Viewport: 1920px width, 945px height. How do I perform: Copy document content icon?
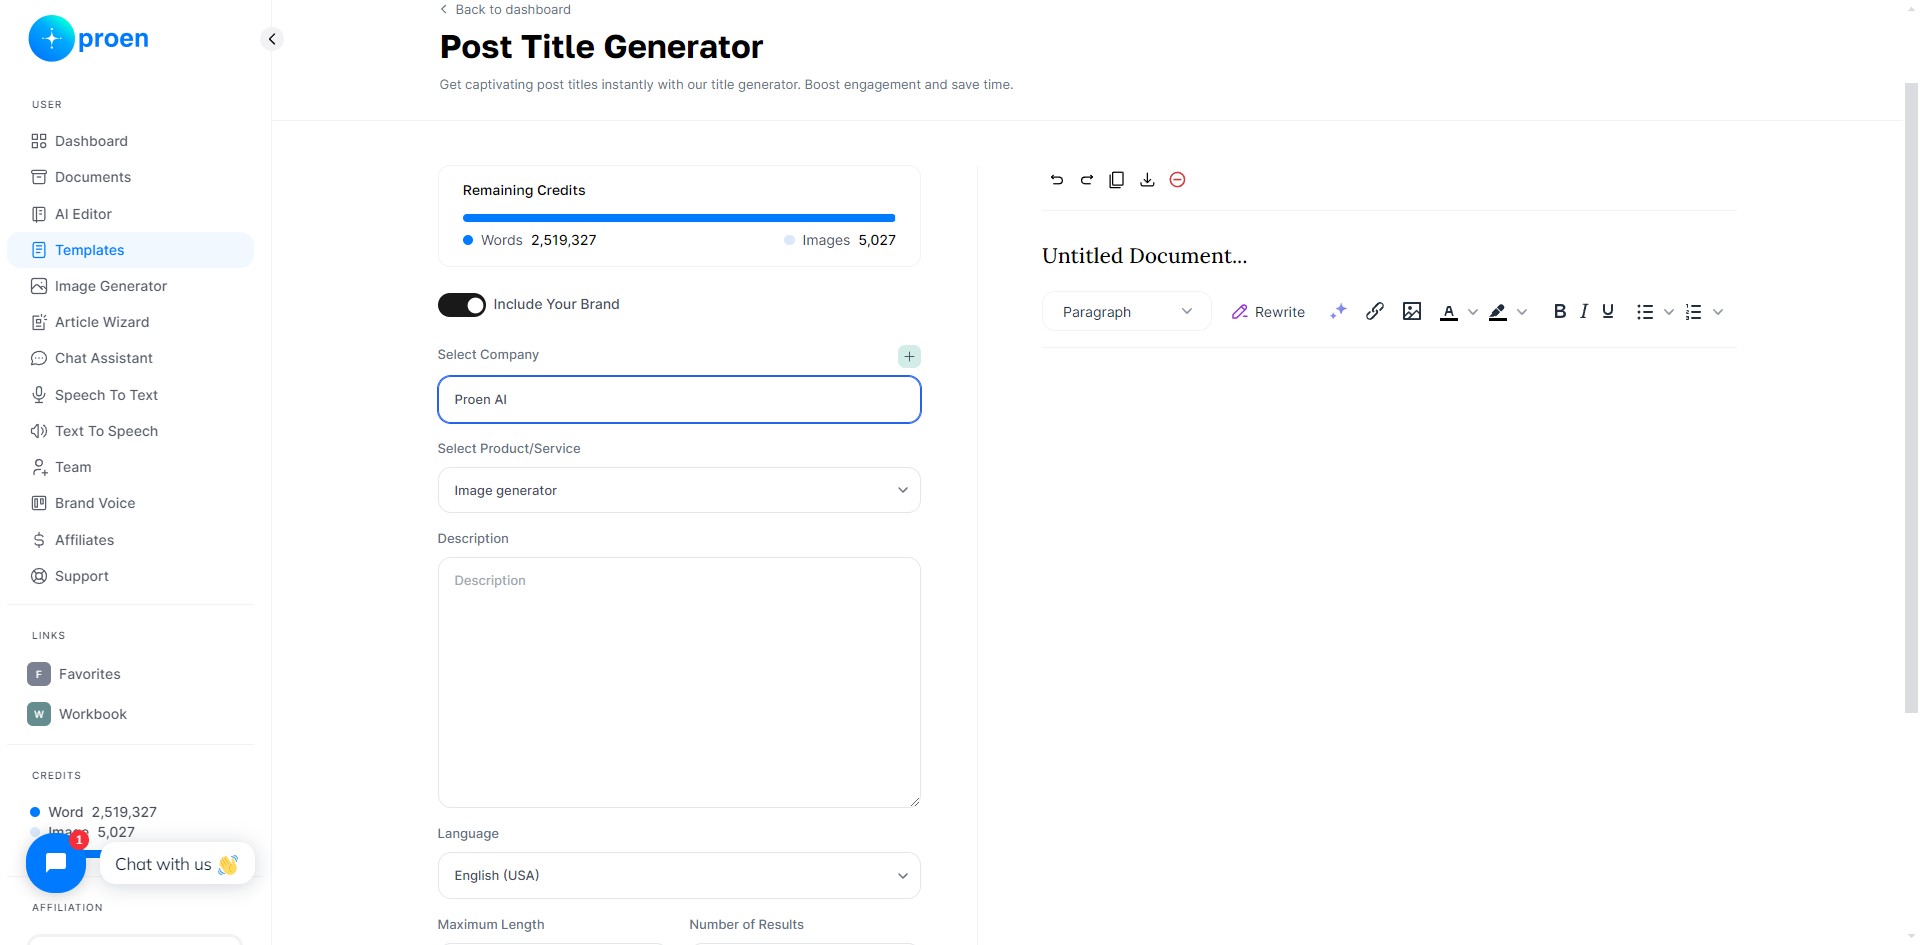[x=1117, y=180]
